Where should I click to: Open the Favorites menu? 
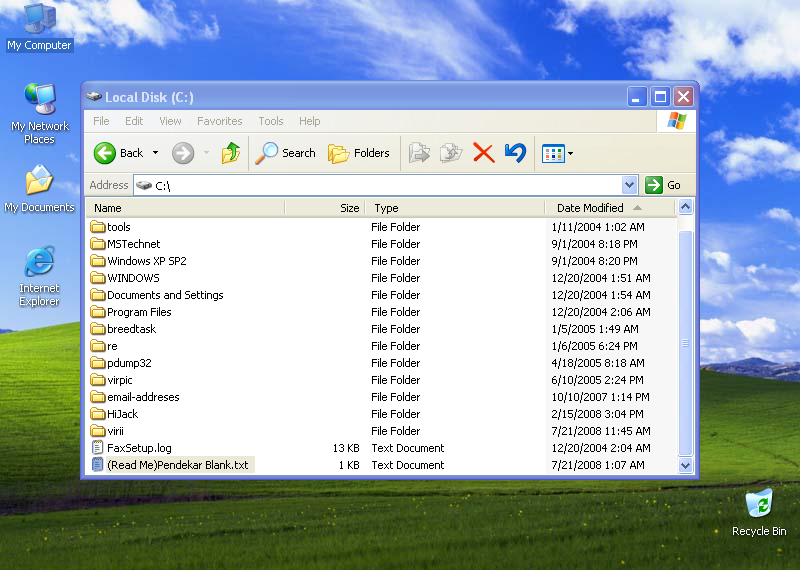tap(219, 121)
